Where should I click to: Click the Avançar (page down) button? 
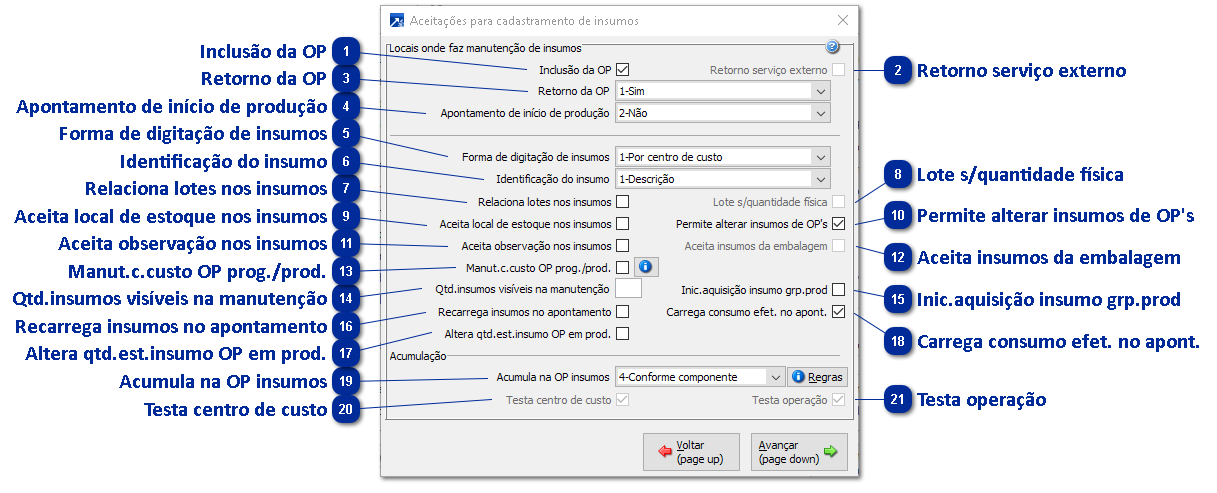(798, 452)
